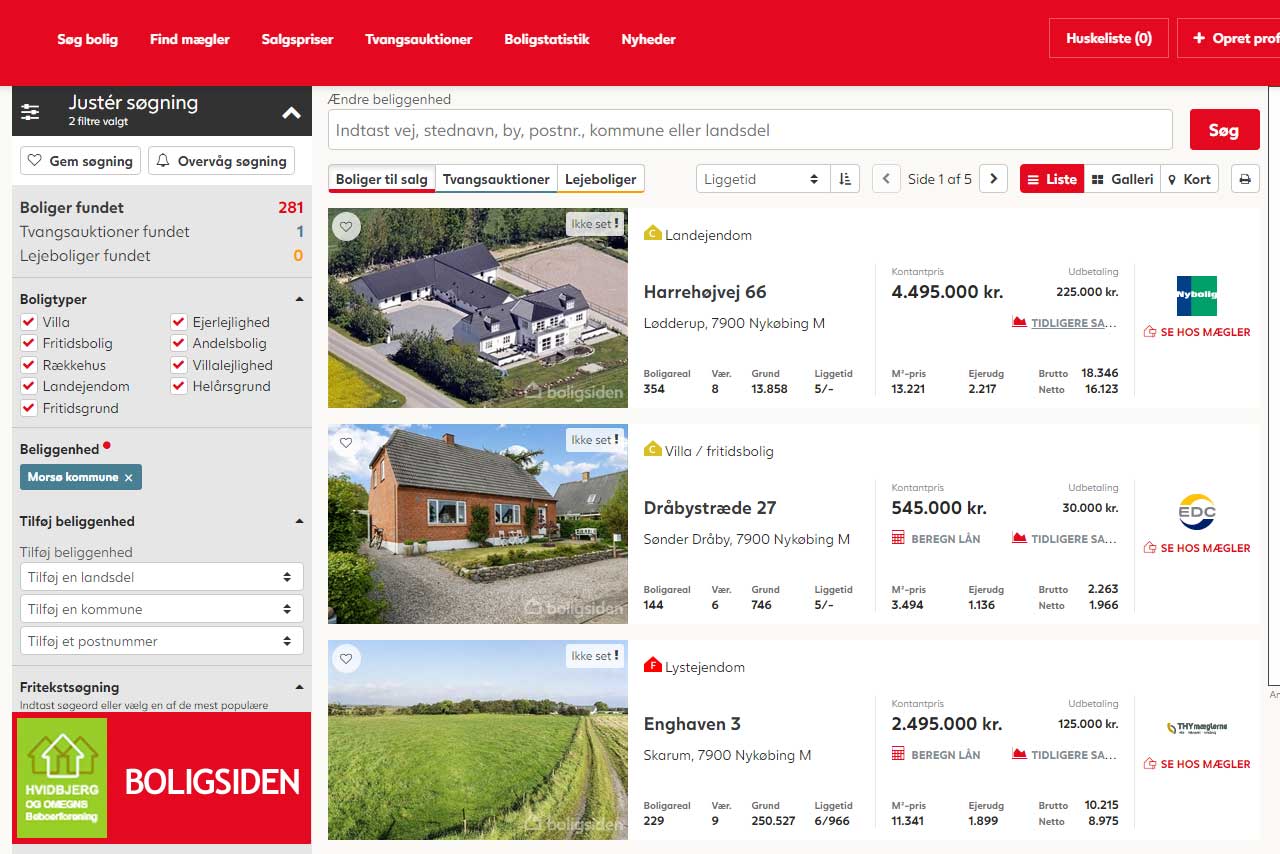Click the Gem søgning button
This screenshot has height=854, width=1280.
(x=80, y=161)
